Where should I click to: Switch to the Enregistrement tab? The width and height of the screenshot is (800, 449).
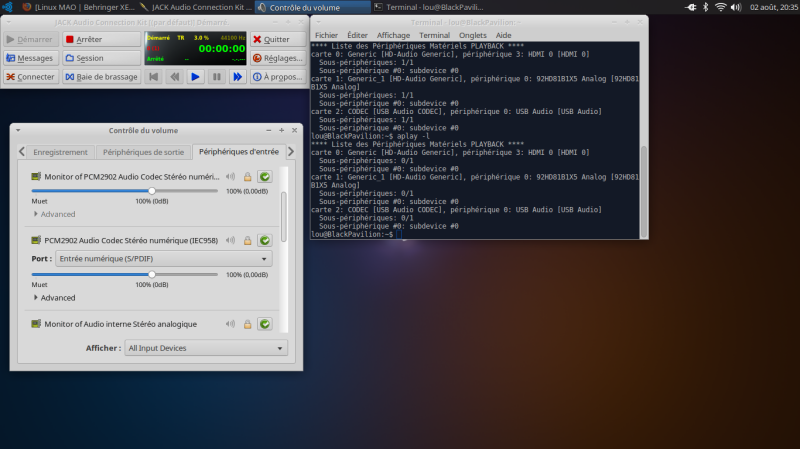pyautogui.click(x=60, y=152)
